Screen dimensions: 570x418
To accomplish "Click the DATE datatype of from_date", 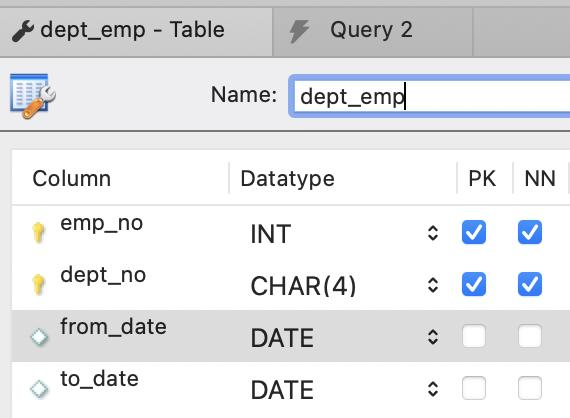I will pyautogui.click(x=282, y=338).
